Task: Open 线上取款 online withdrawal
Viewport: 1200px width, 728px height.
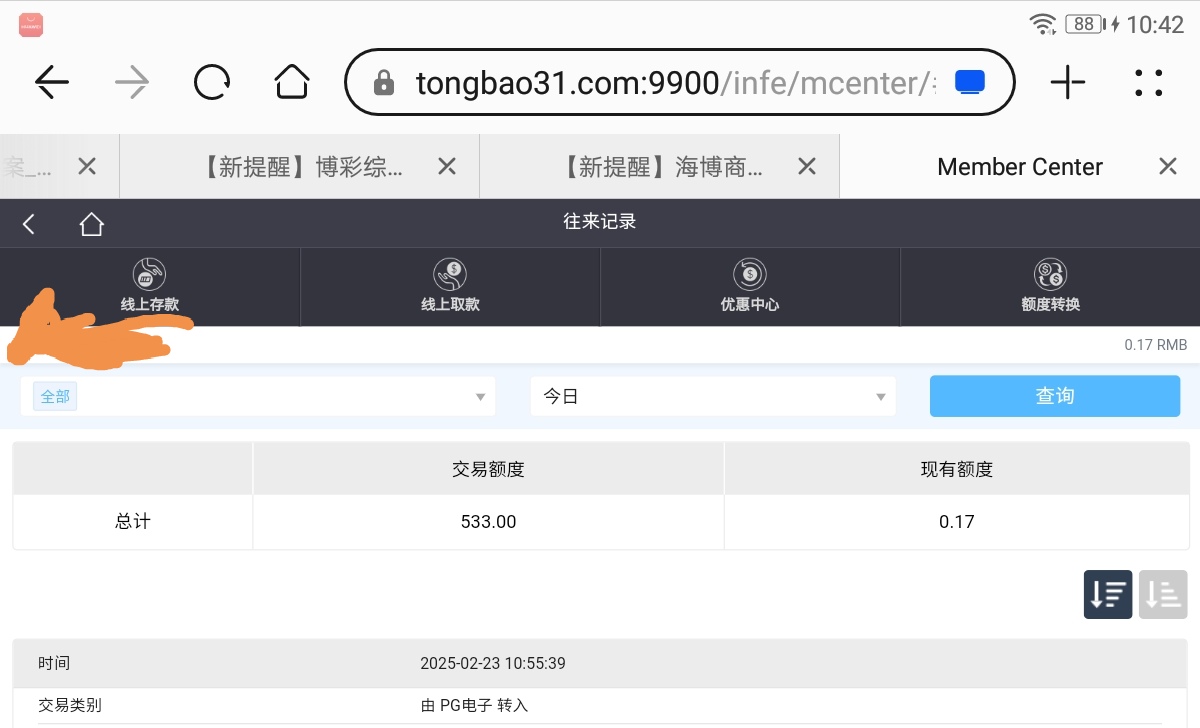Action: point(450,287)
